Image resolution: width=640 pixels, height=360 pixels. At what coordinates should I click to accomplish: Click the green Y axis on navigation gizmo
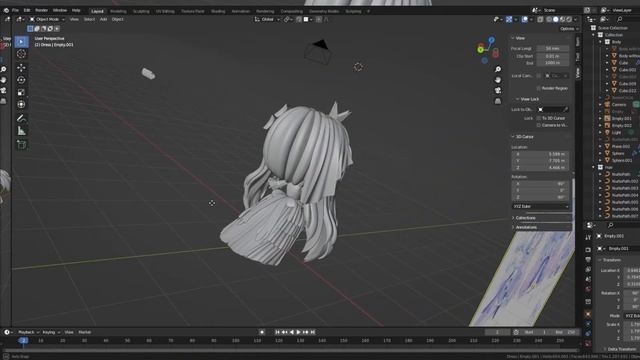[x=480, y=50]
